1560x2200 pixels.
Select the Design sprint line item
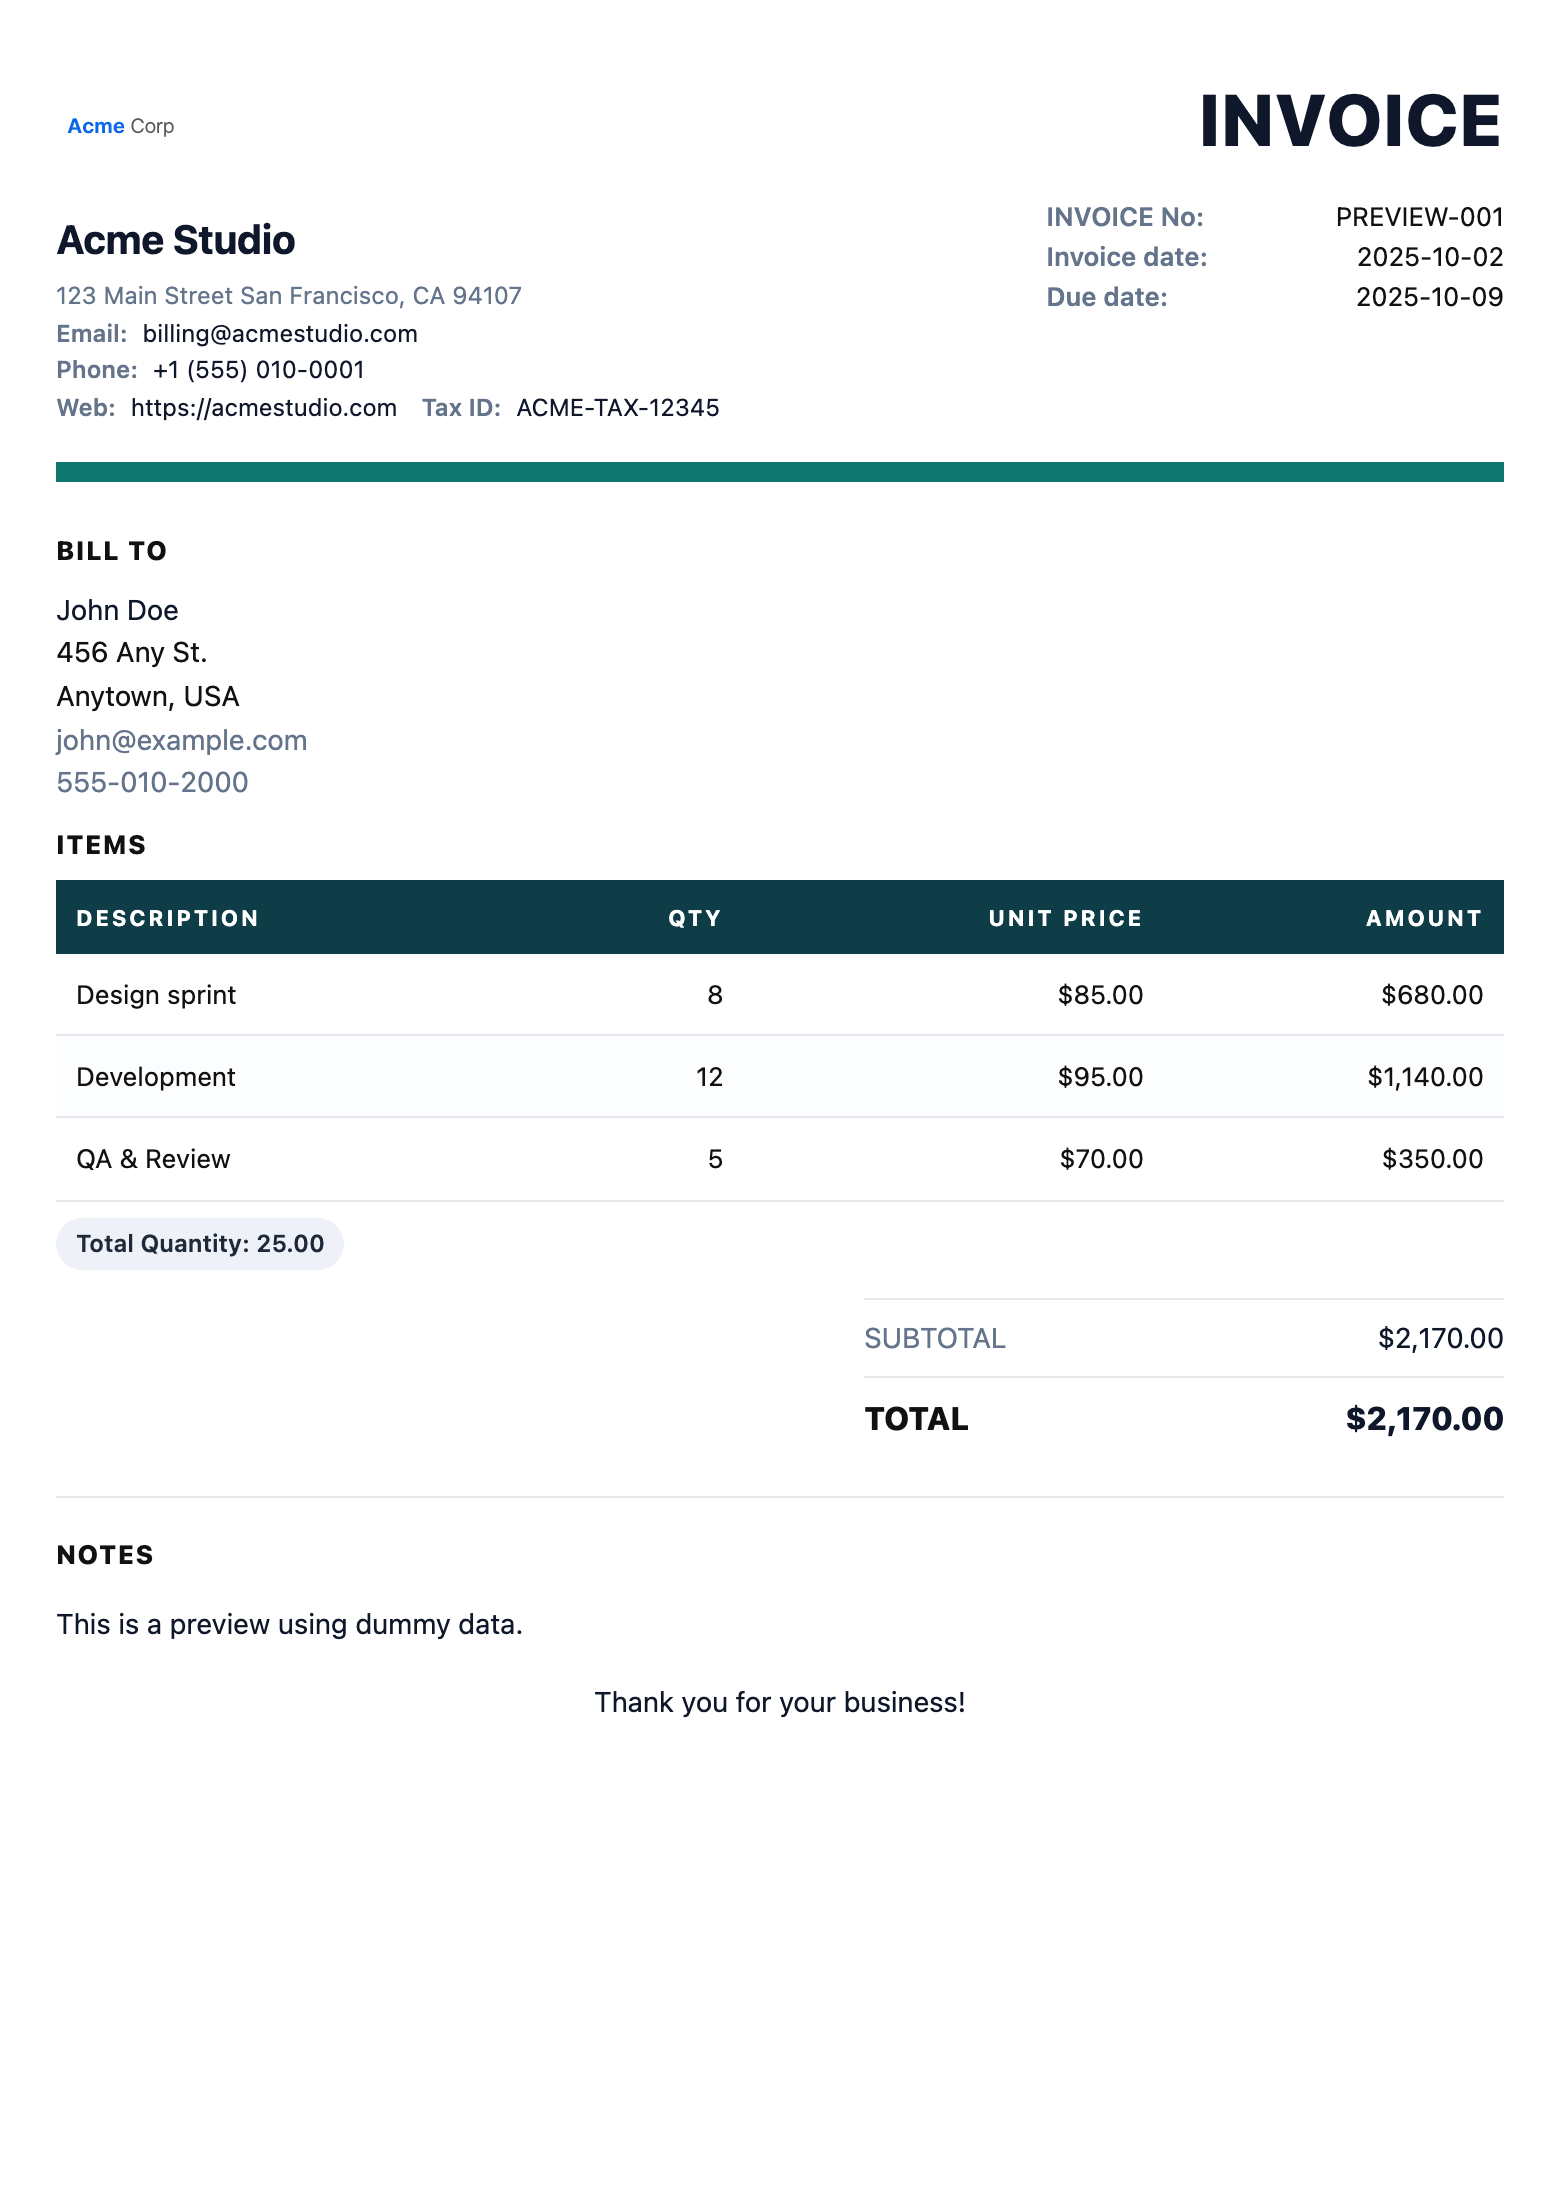point(156,995)
